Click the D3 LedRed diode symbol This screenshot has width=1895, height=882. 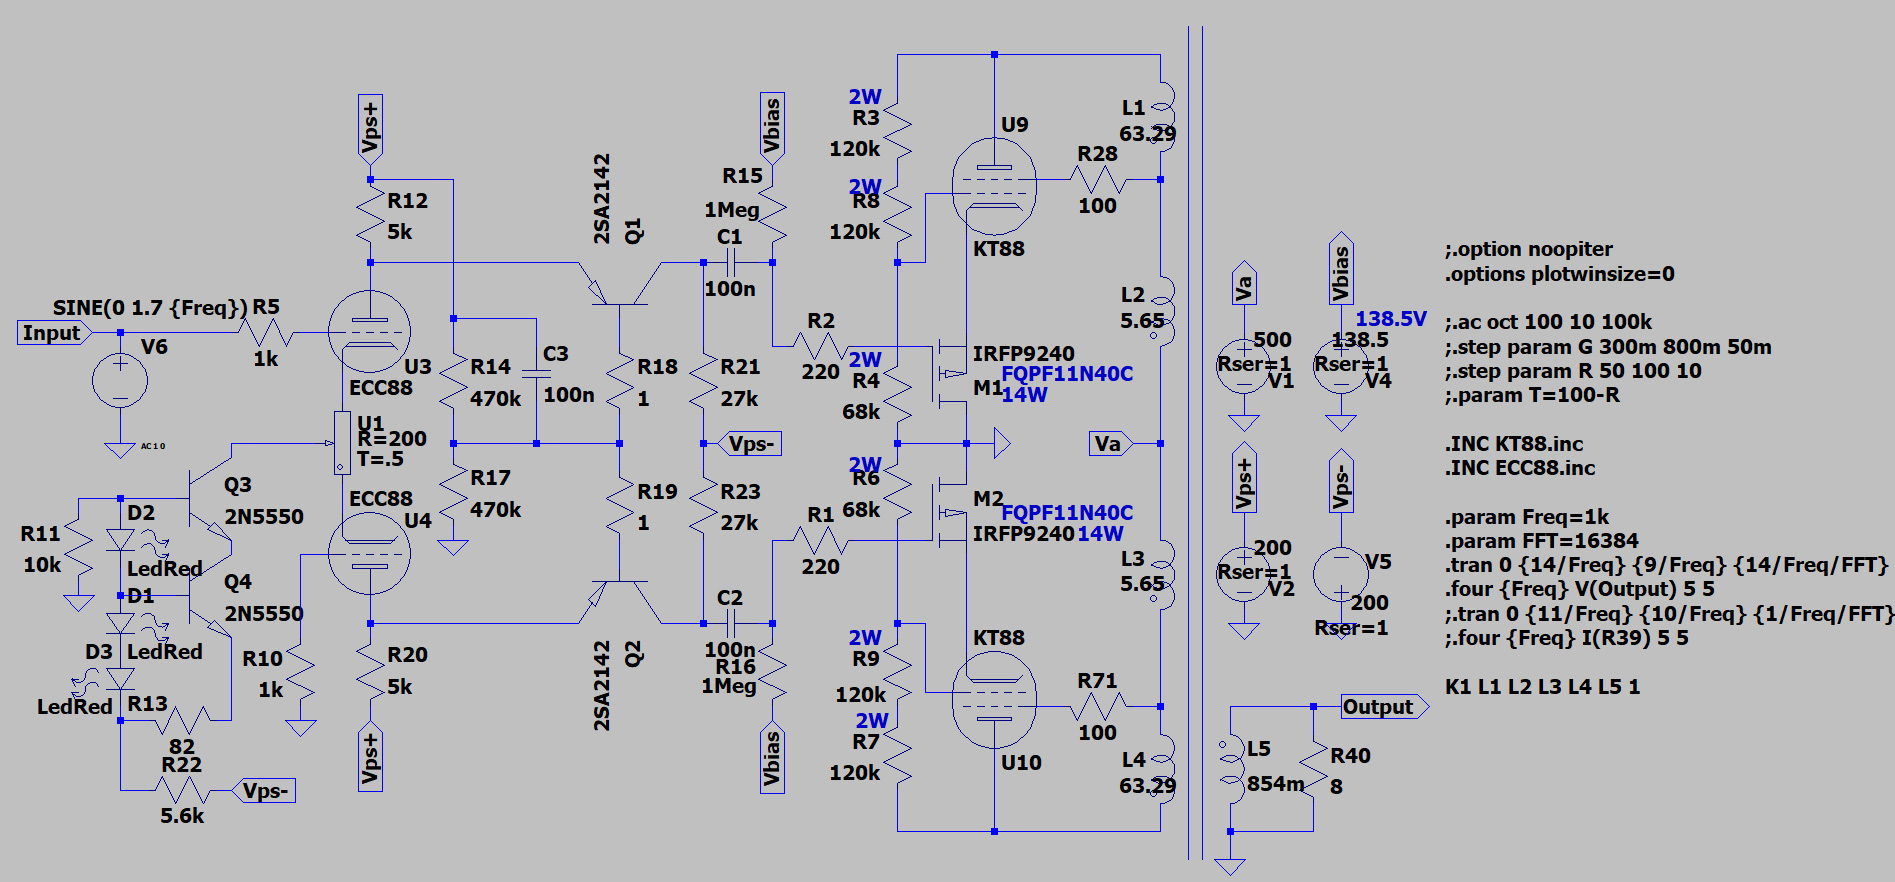coord(121,679)
